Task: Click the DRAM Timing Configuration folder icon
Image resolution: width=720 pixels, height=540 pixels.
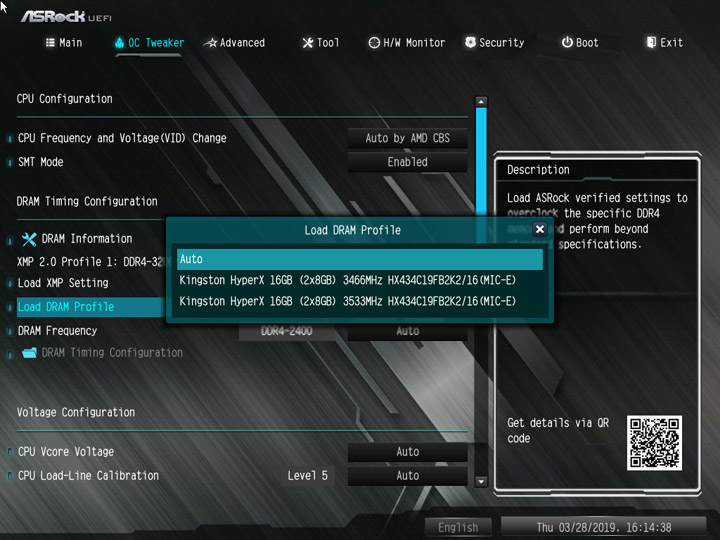Action: tap(29, 353)
